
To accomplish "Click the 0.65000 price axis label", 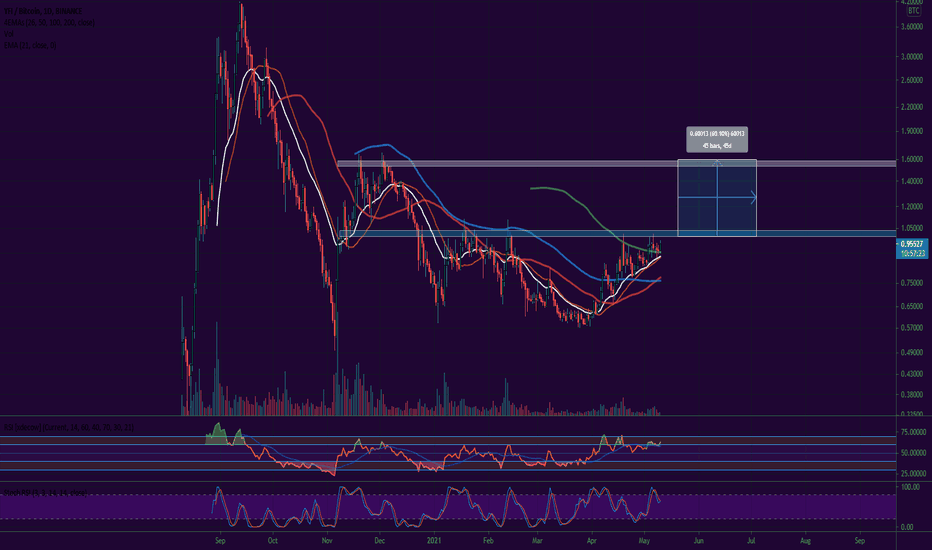I will [912, 306].
